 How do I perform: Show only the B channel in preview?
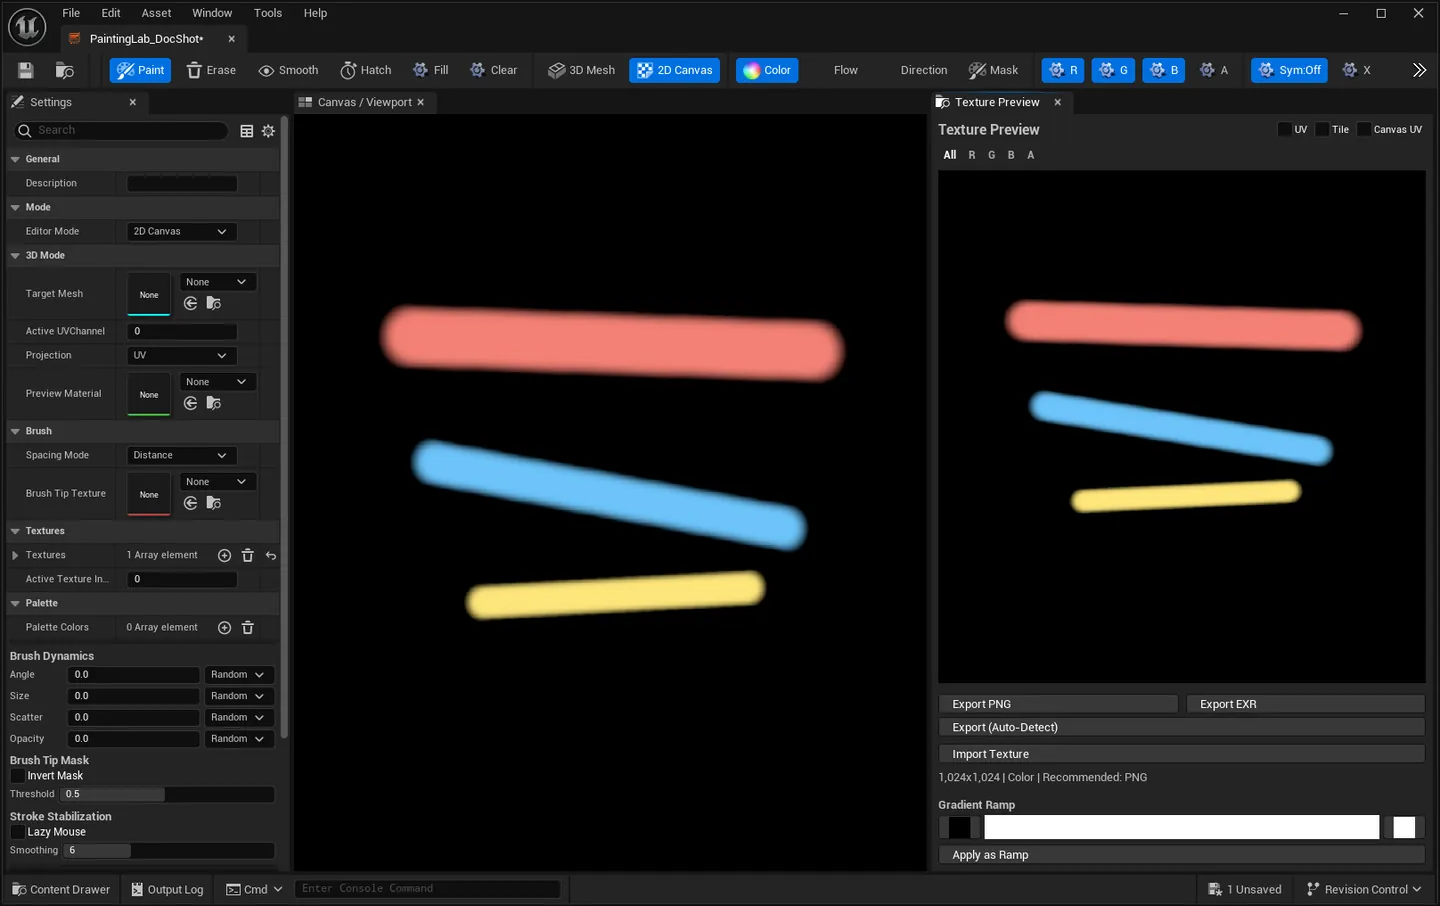coord(1011,155)
